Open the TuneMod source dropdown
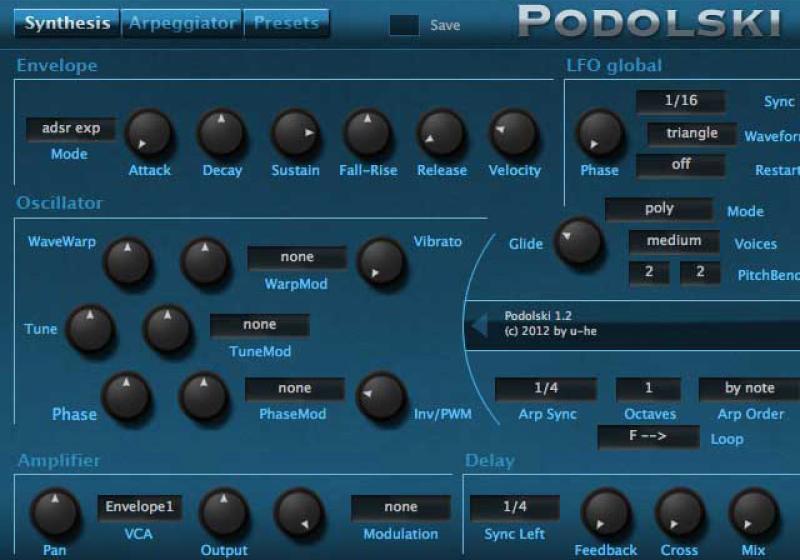 [259, 325]
